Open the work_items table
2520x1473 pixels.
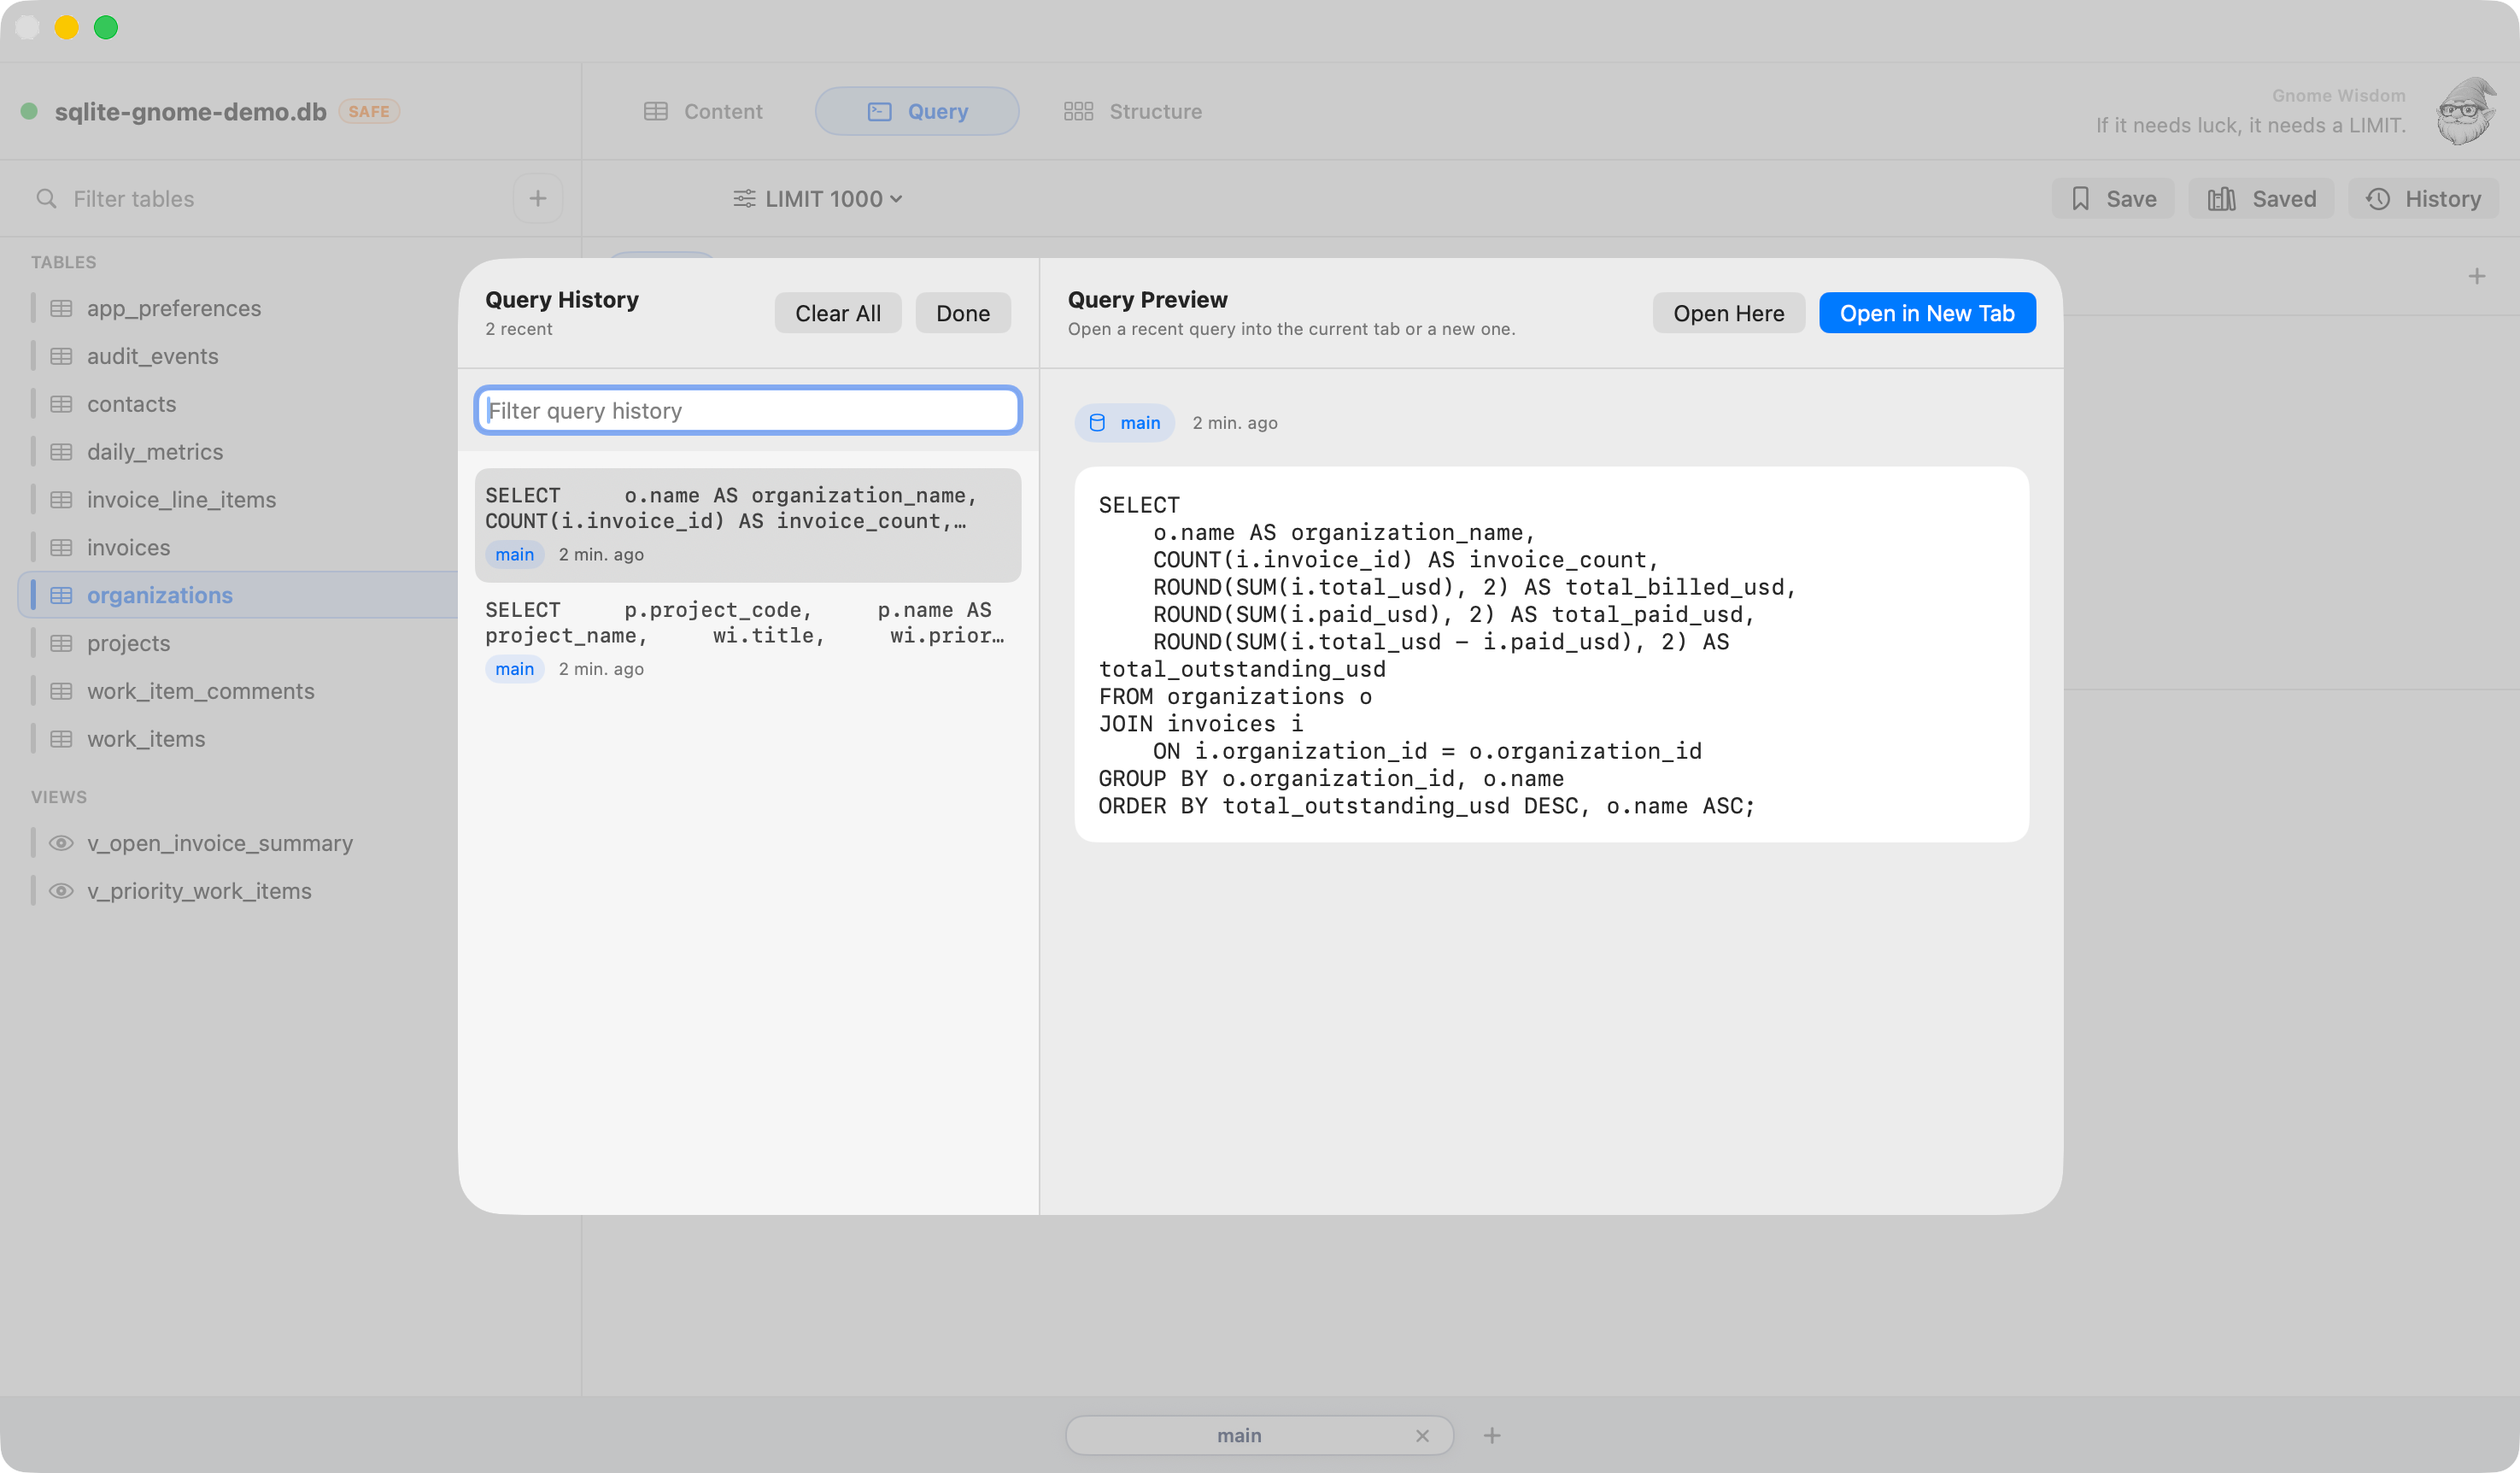[x=145, y=739]
